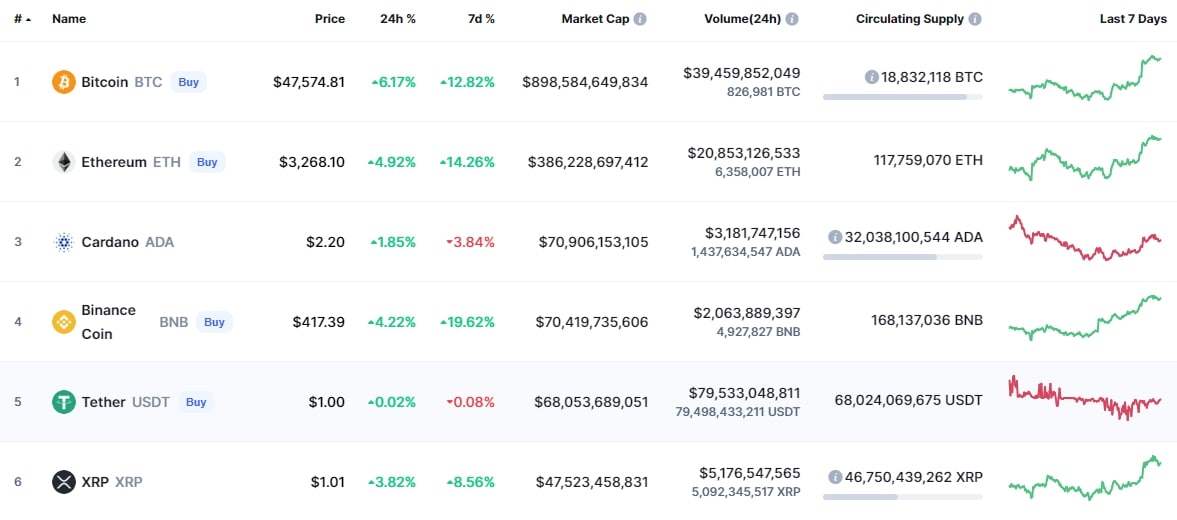
Task: Click info icon beside Cardano circulating supply
Action: tap(835, 236)
